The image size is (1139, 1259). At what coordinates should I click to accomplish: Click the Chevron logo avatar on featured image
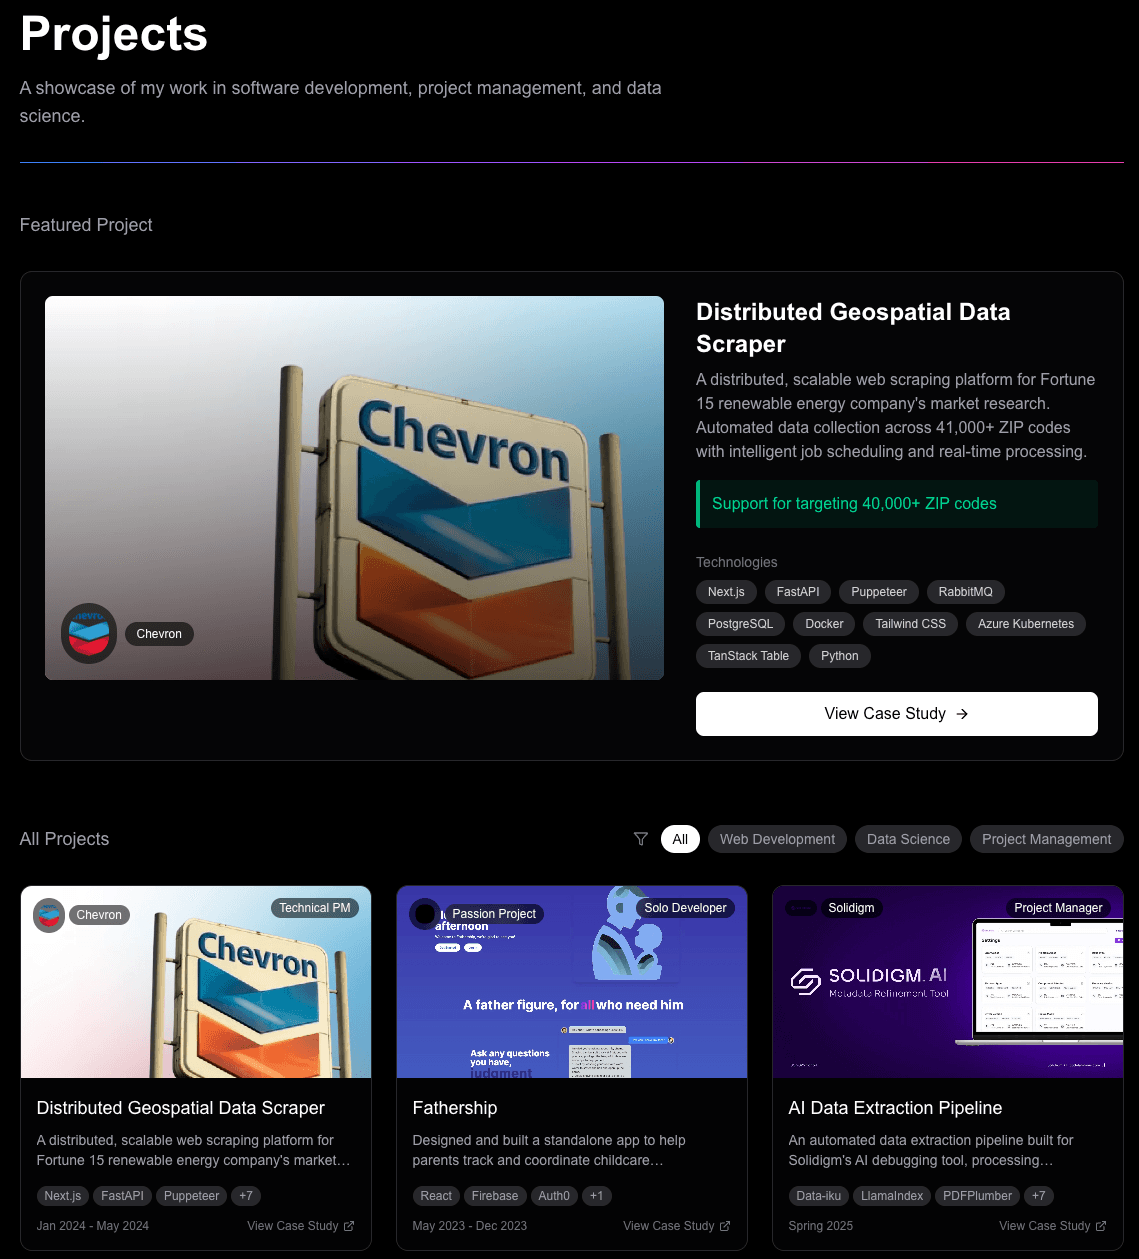[89, 633]
